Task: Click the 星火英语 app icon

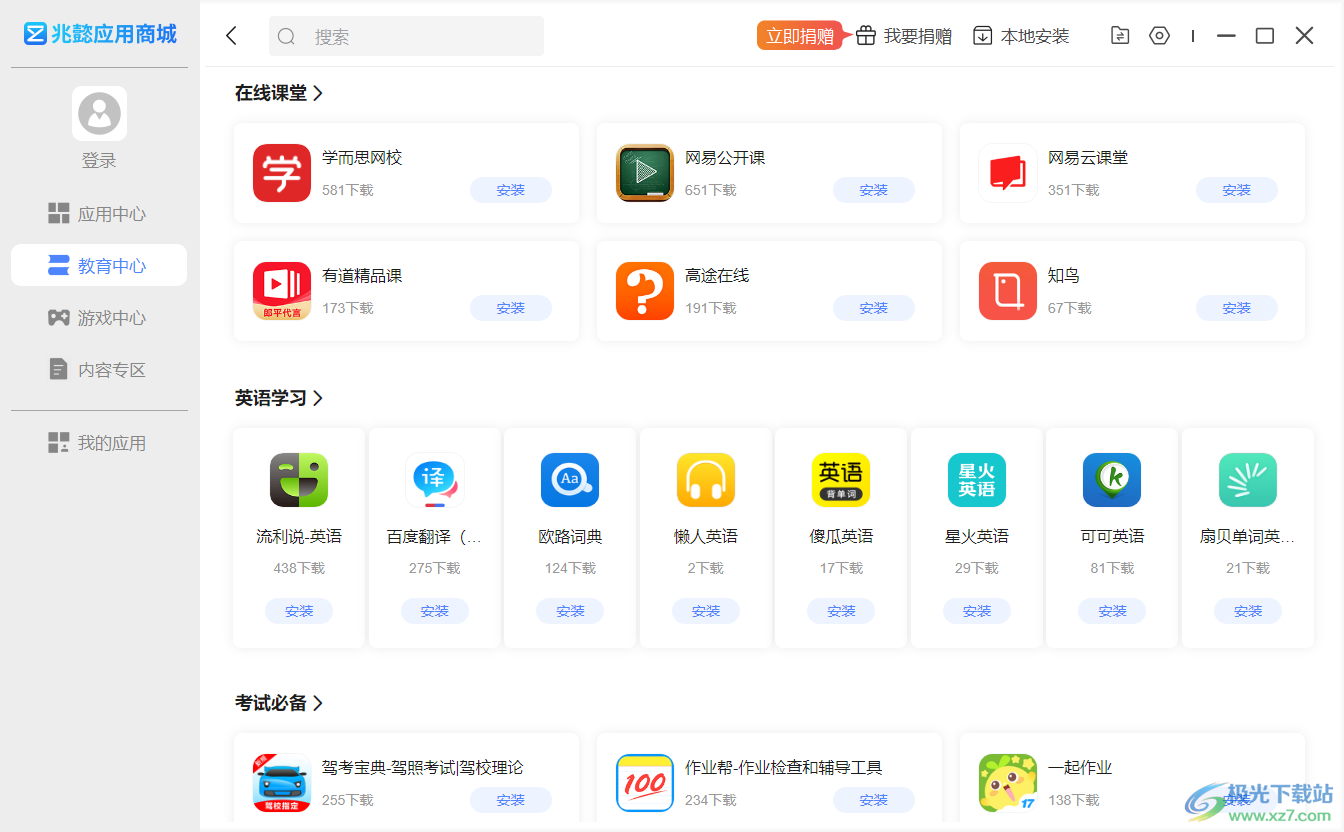Action: [977, 480]
